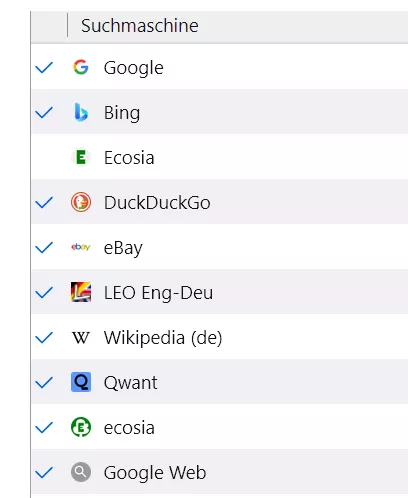The image size is (408, 498).
Task: Click the lowercase ecosia recycle icon
Action: click(x=81, y=427)
